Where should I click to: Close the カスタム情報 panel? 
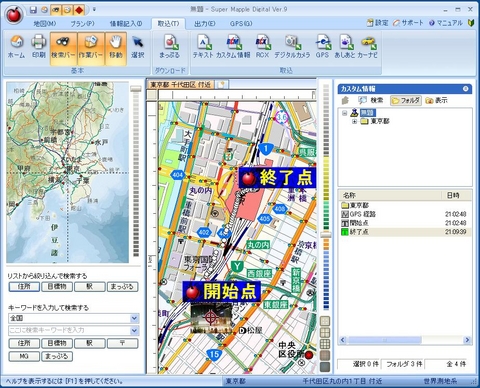tap(465, 89)
